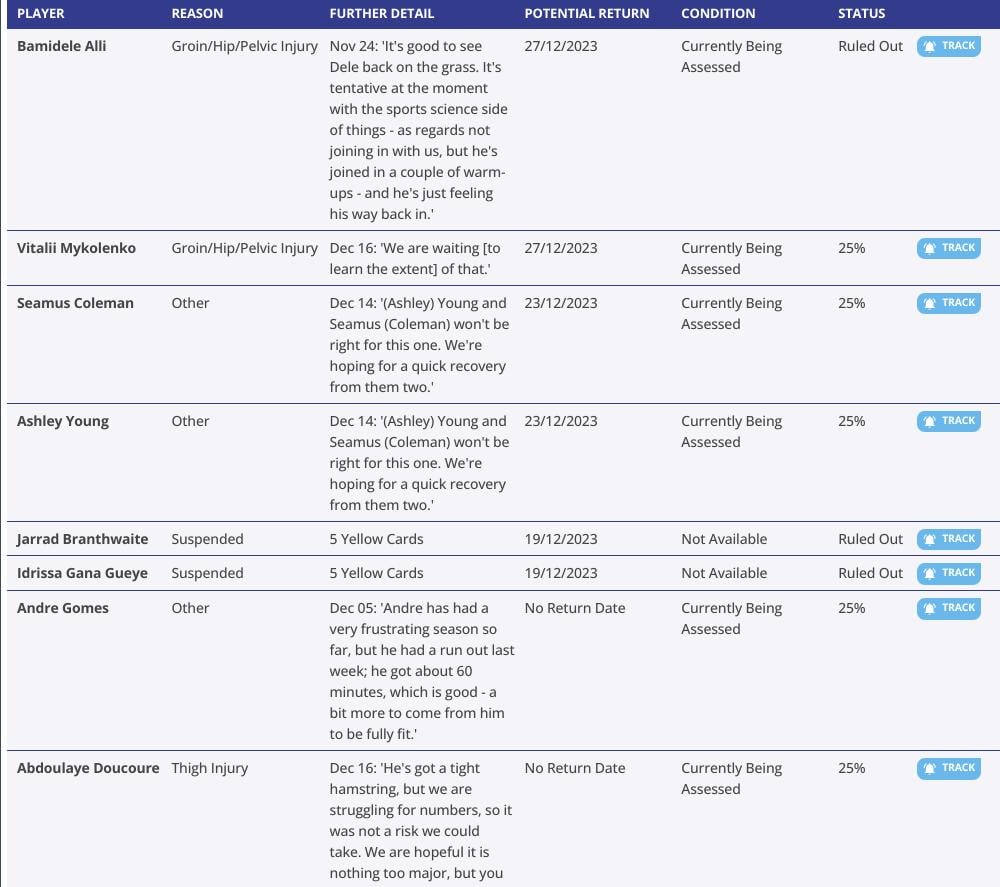Click the POTENTIAL RETURN column header
This screenshot has width=1000, height=887.
tap(587, 13)
